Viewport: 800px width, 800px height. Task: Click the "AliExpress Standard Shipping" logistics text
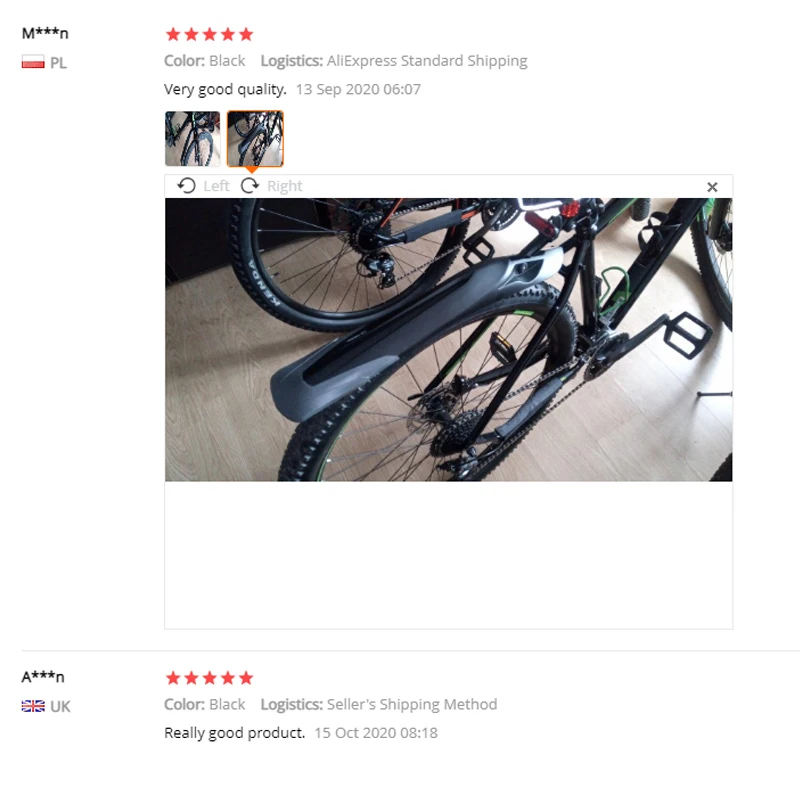coord(427,61)
